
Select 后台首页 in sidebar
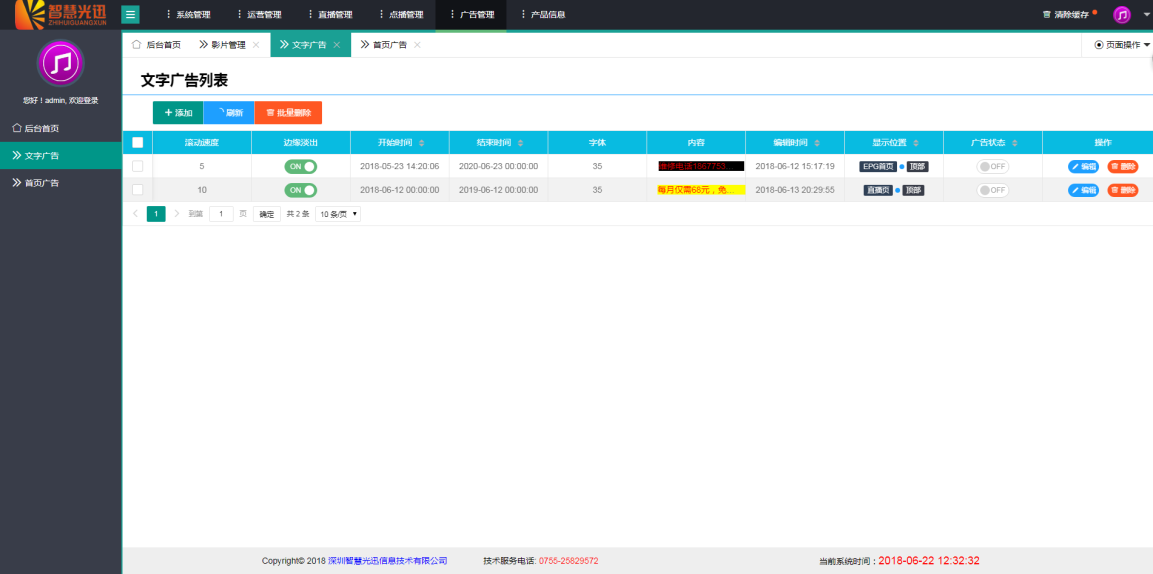(x=60, y=128)
